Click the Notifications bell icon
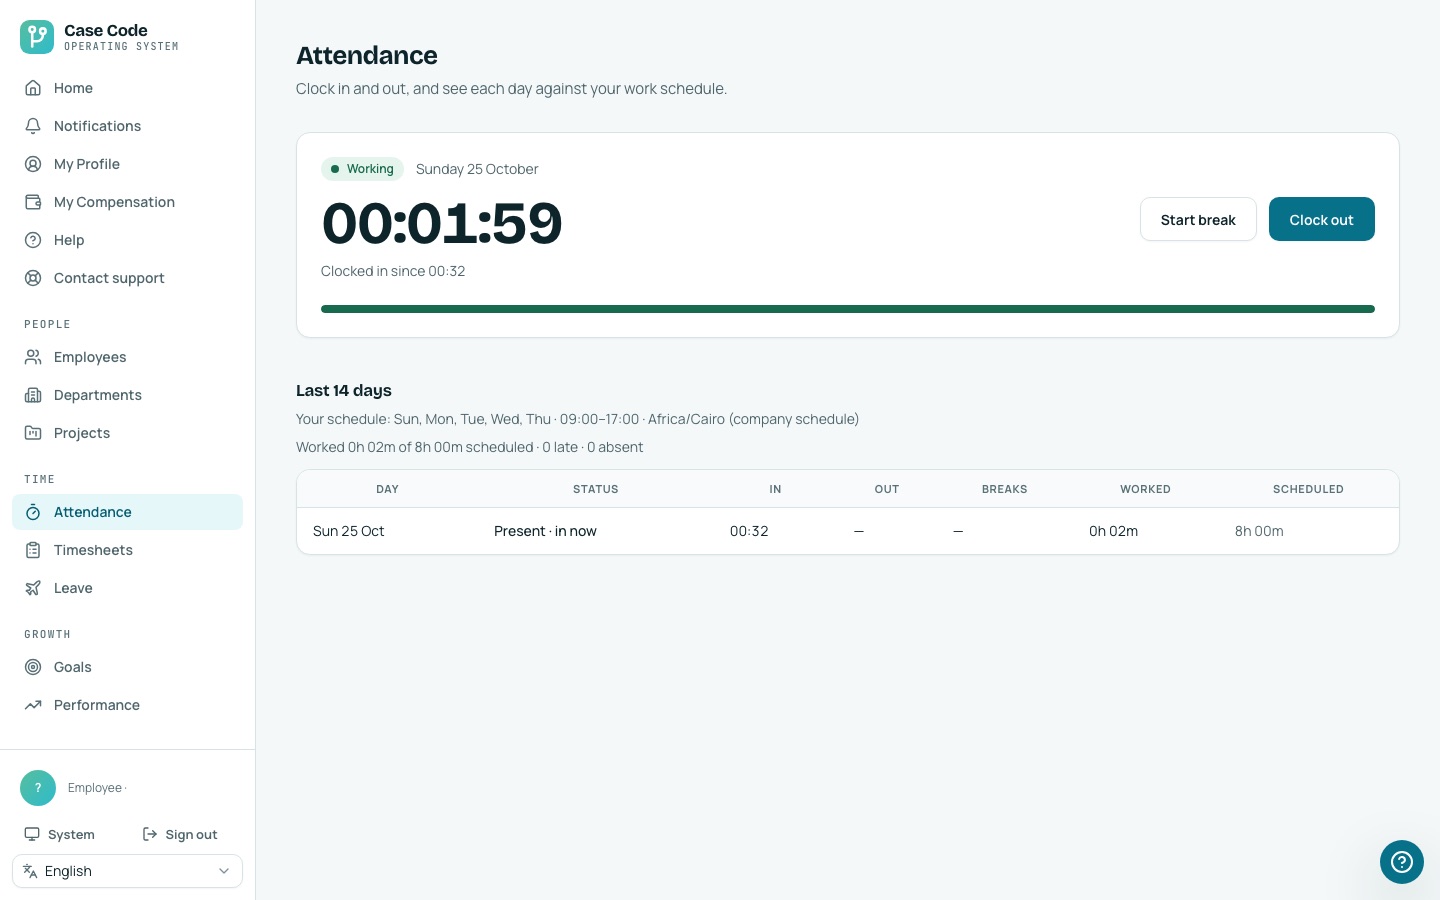This screenshot has width=1440, height=900. pos(33,126)
